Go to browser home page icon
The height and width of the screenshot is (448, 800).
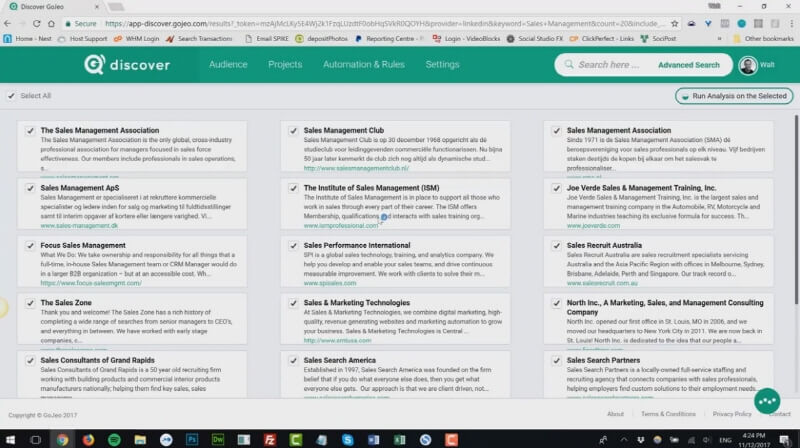(x=51, y=23)
